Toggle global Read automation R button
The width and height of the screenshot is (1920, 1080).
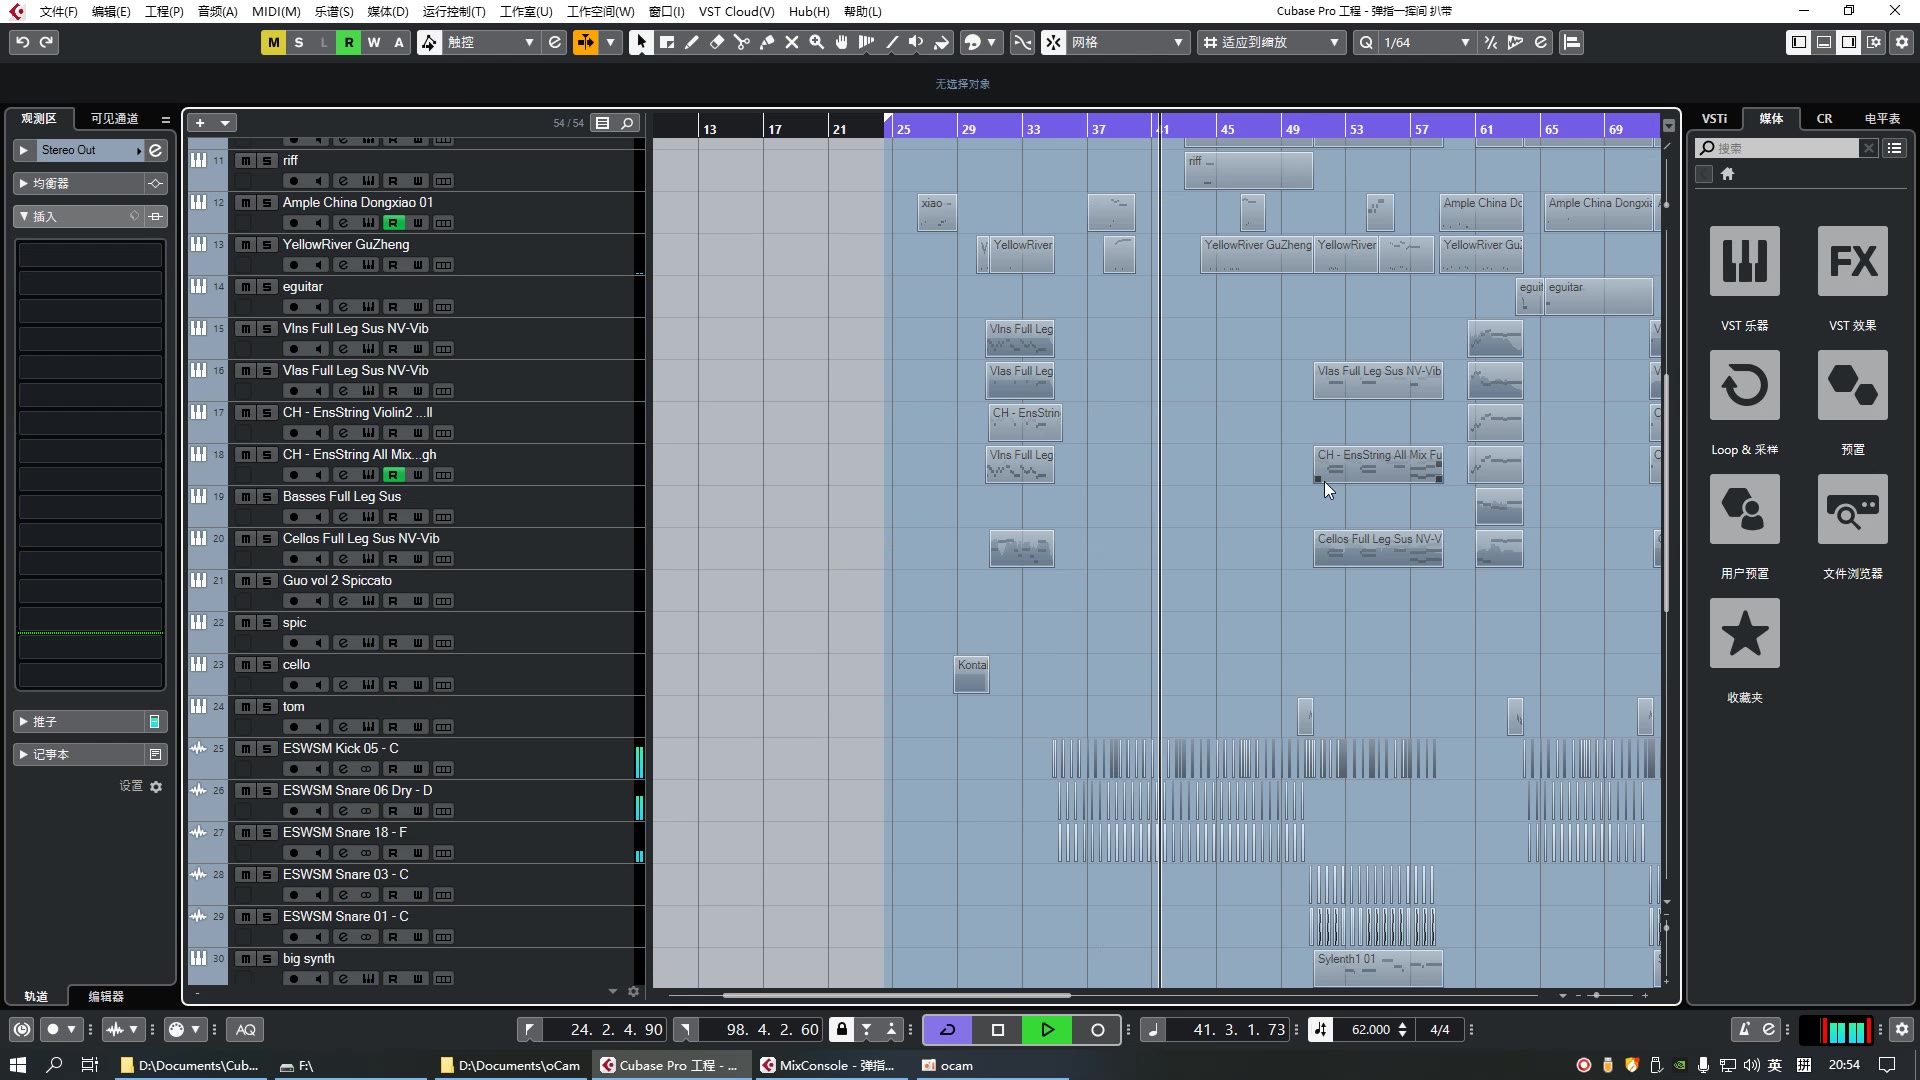pos(348,42)
